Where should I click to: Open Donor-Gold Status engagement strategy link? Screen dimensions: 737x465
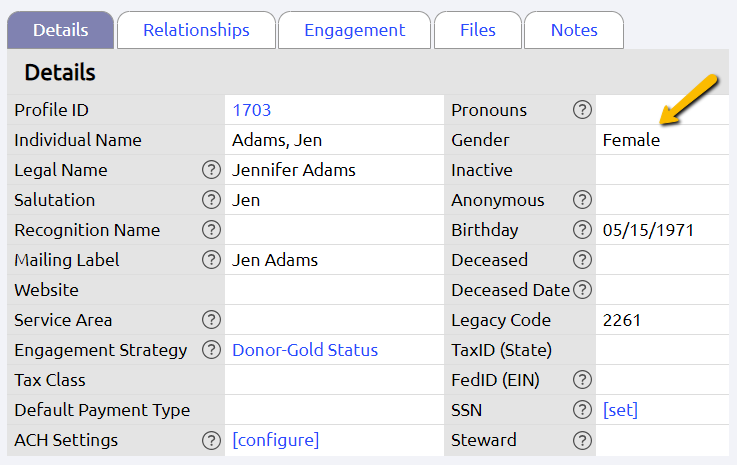(x=305, y=350)
